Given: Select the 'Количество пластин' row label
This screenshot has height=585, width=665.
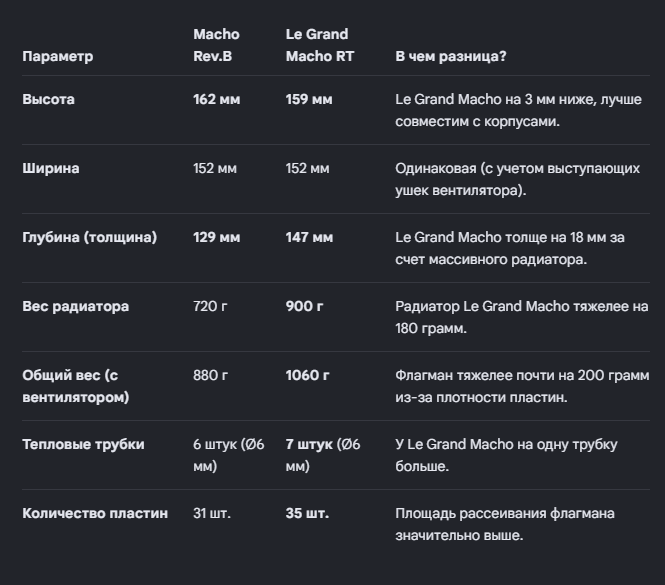Looking at the screenshot, I should click(x=95, y=513).
